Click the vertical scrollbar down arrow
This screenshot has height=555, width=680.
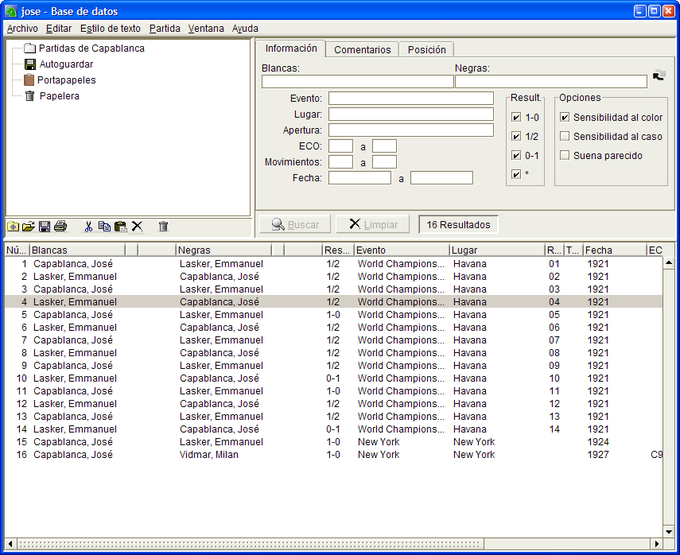[x=668, y=531]
